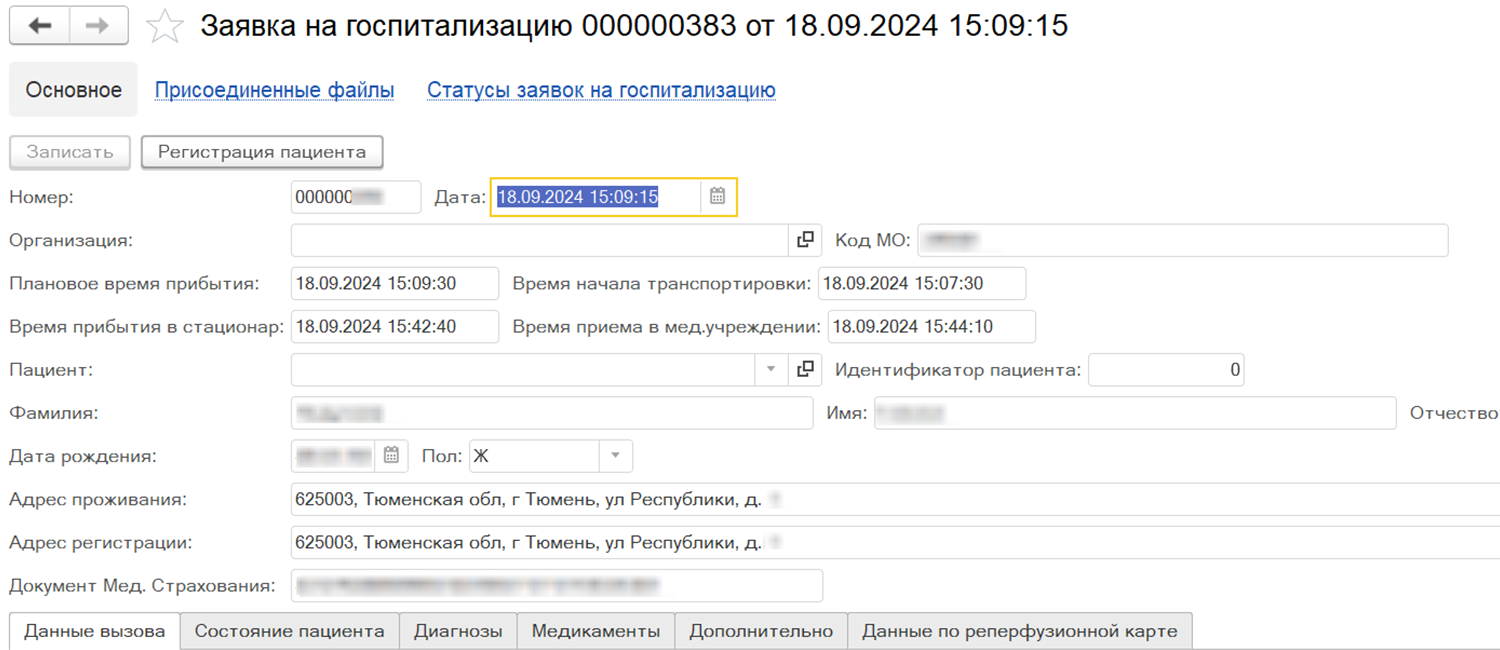Click the Идентификатор пациента field
The image size is (1500, 650).
tap(1166, 370)
